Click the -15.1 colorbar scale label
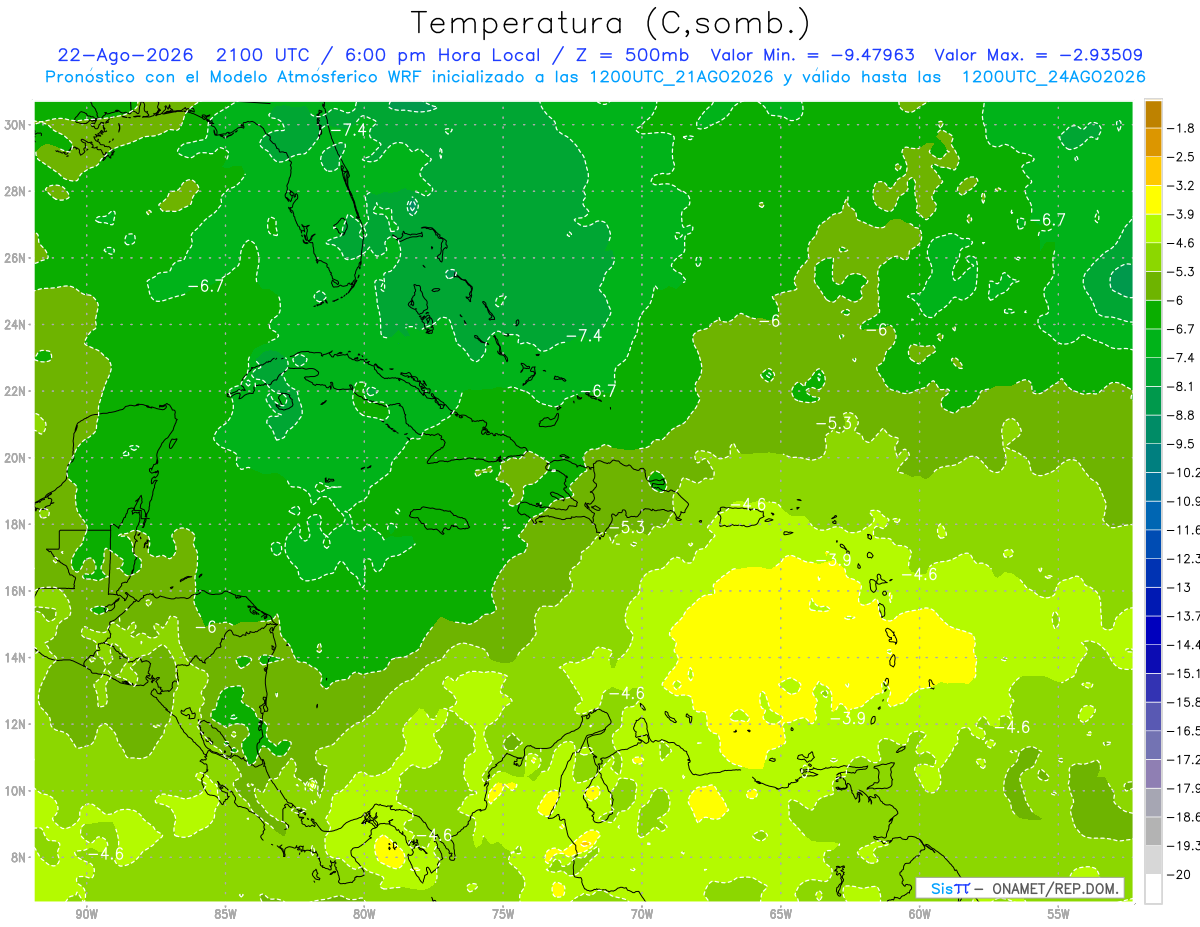The height and width of the screenshot is (927, 1200). pos(1186,673)
